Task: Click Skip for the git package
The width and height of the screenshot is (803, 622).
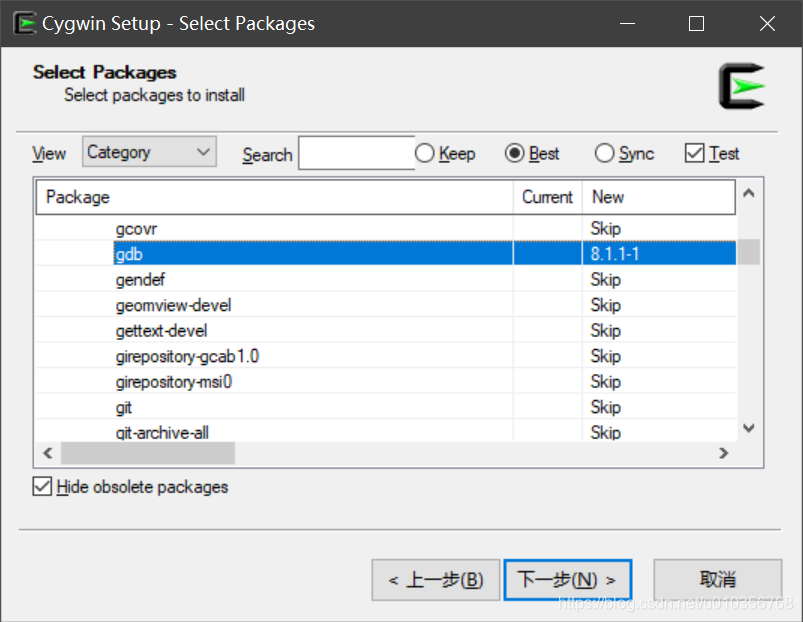Action: click(x=605, y=407)
